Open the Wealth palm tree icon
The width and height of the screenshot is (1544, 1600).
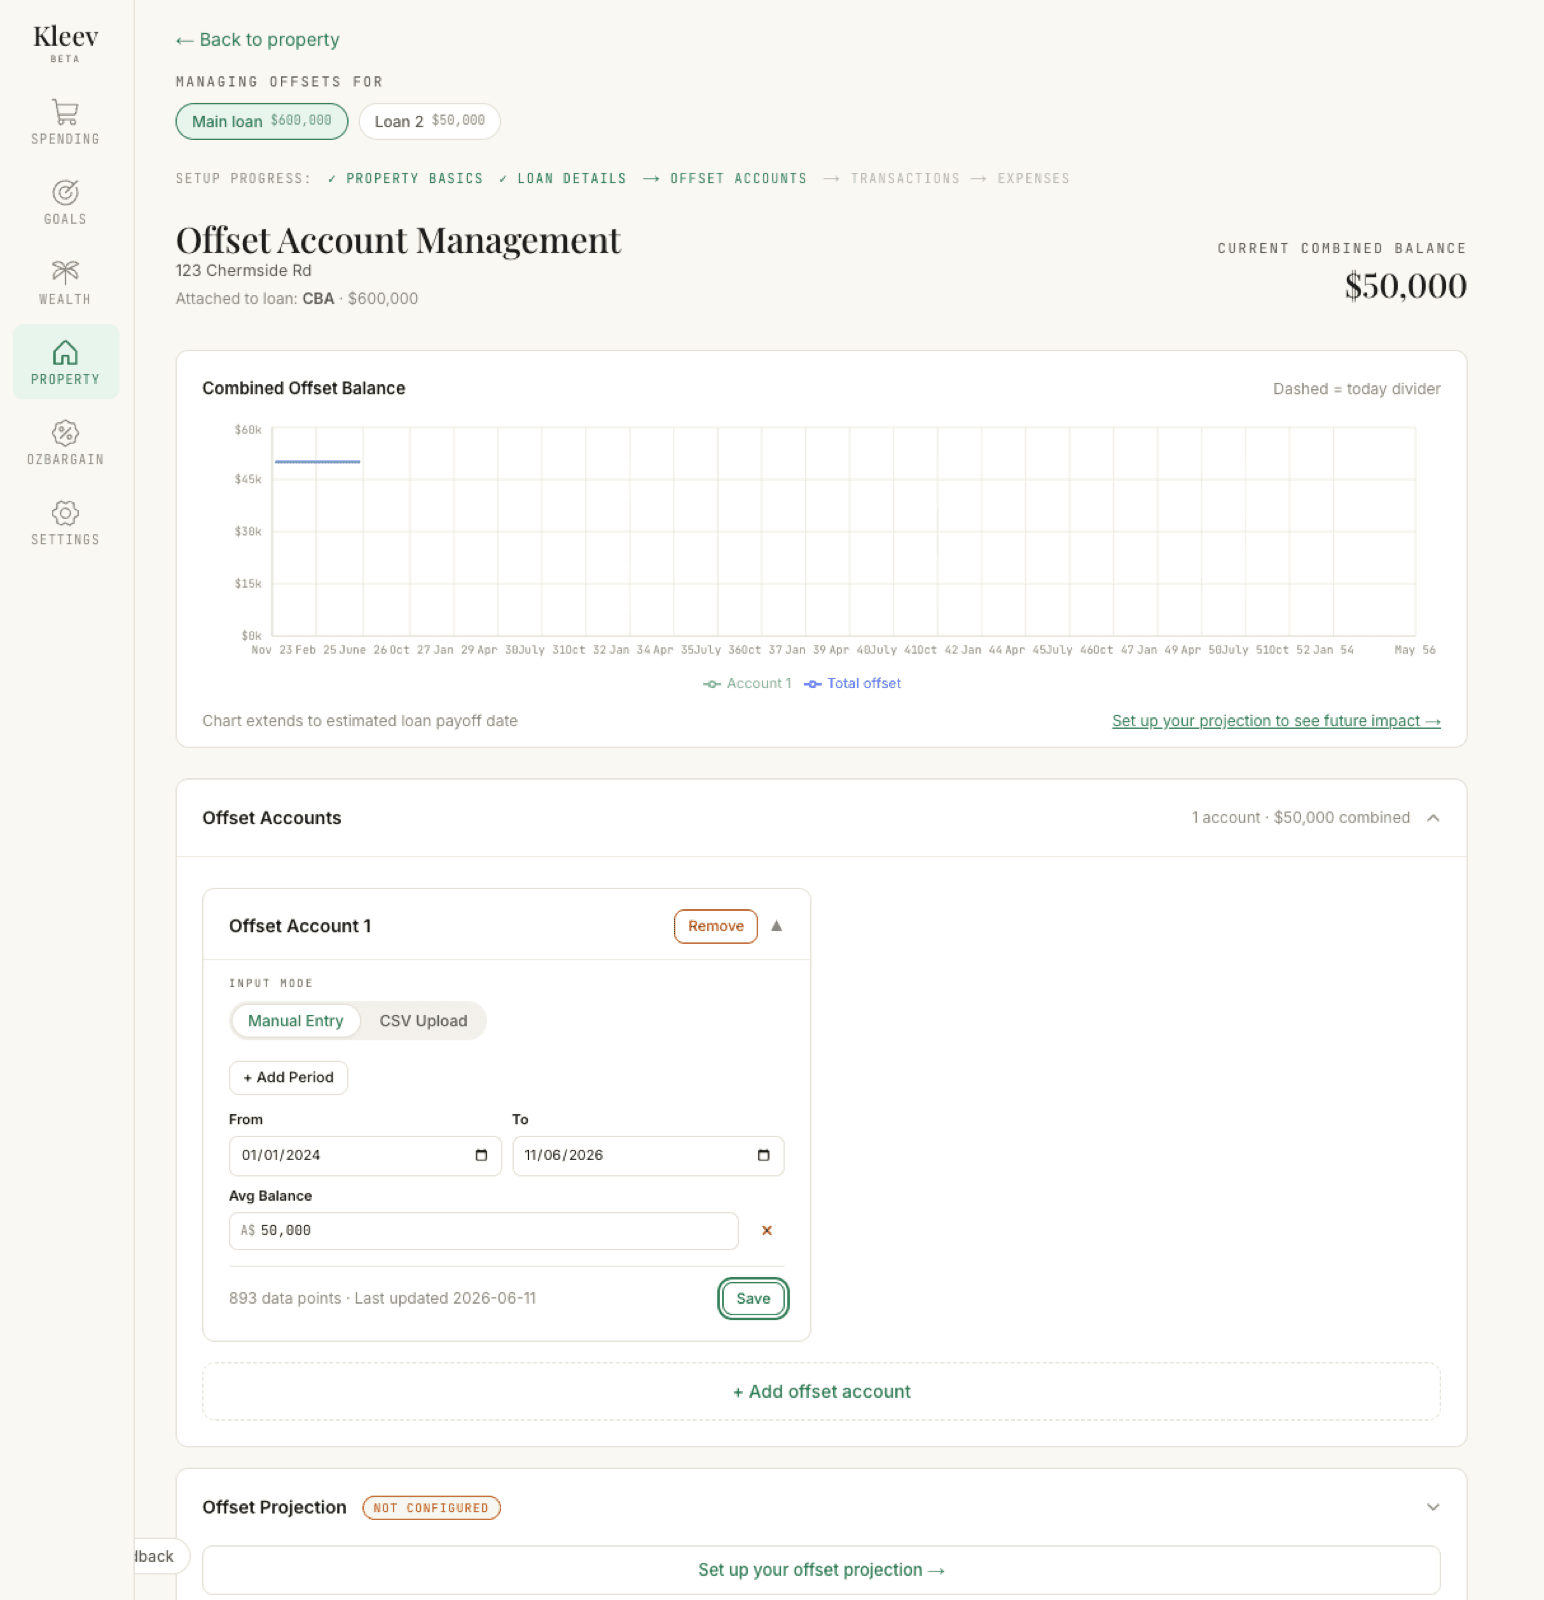pos(65,272)
